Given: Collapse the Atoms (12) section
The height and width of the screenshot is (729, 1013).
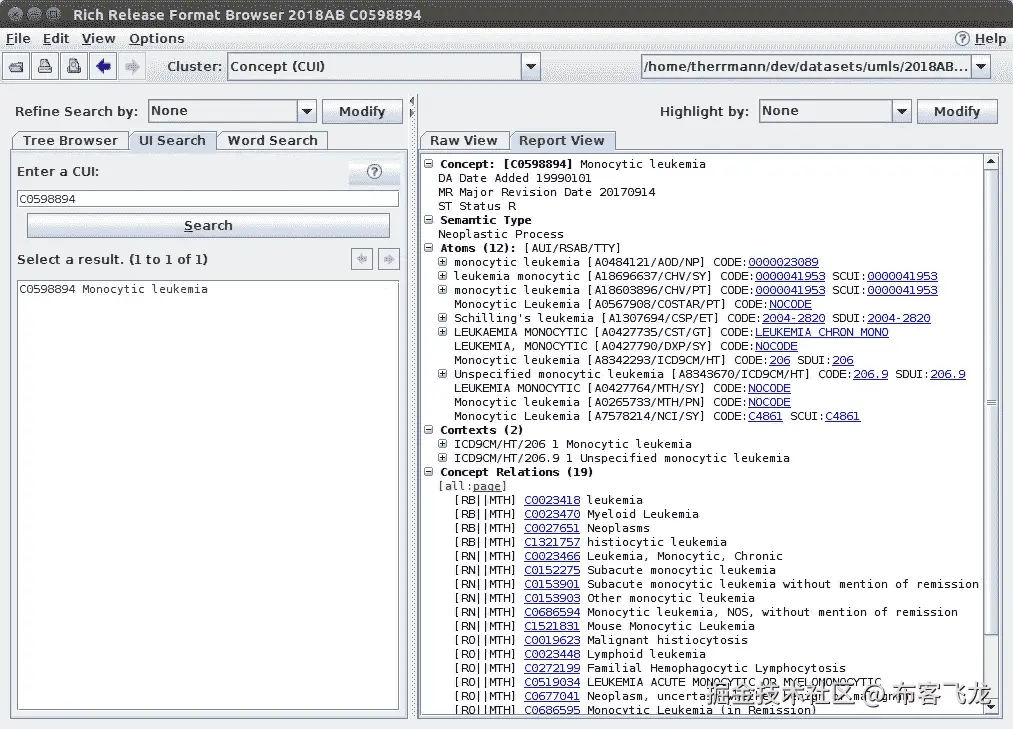Looking at the screenshot, I should point(428,248).
